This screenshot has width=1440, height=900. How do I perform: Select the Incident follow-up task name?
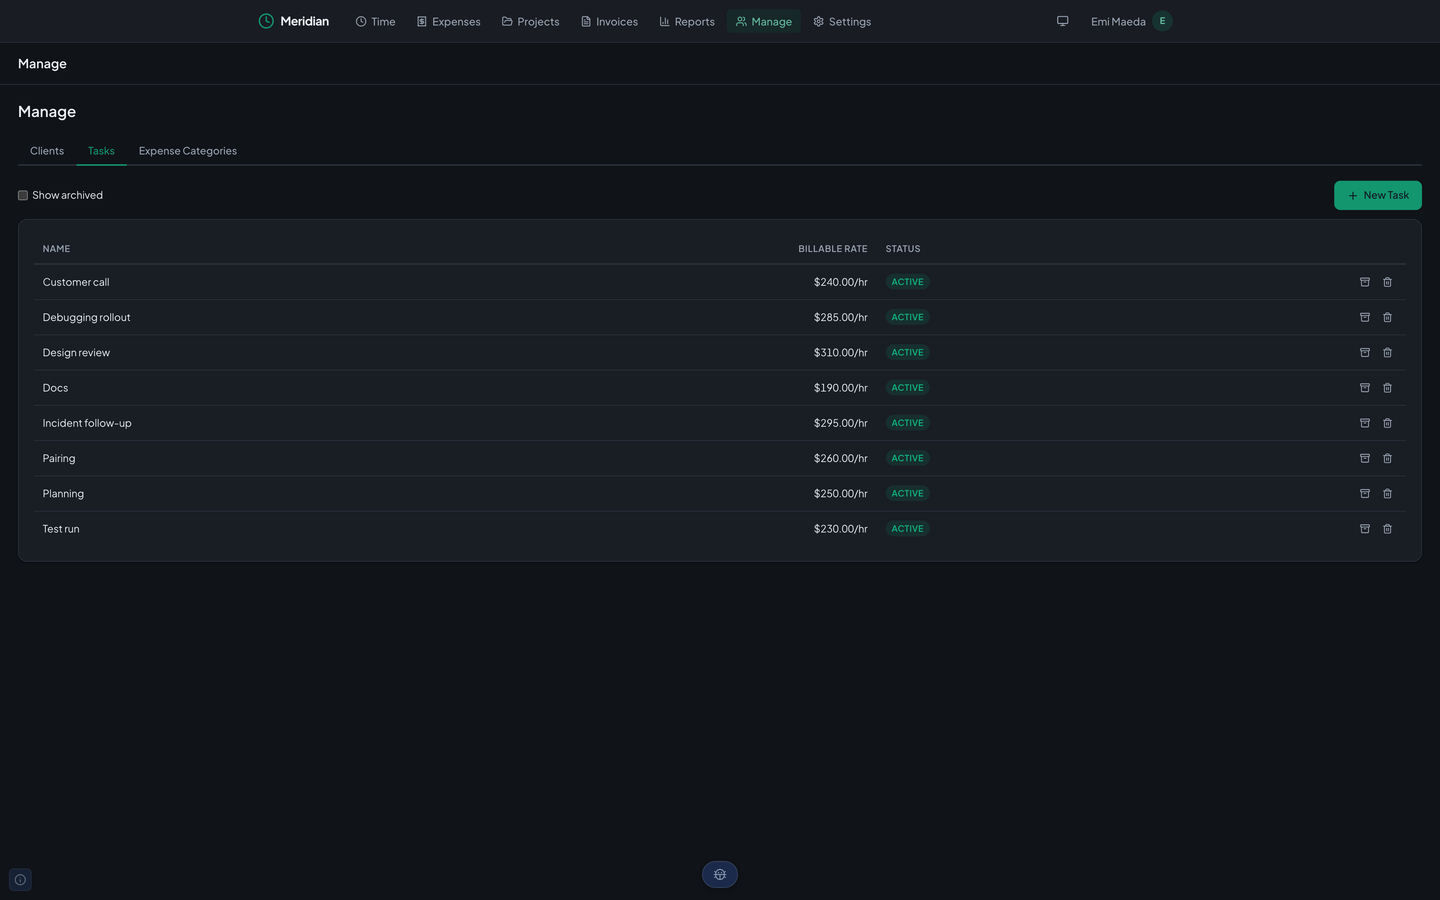87,423
